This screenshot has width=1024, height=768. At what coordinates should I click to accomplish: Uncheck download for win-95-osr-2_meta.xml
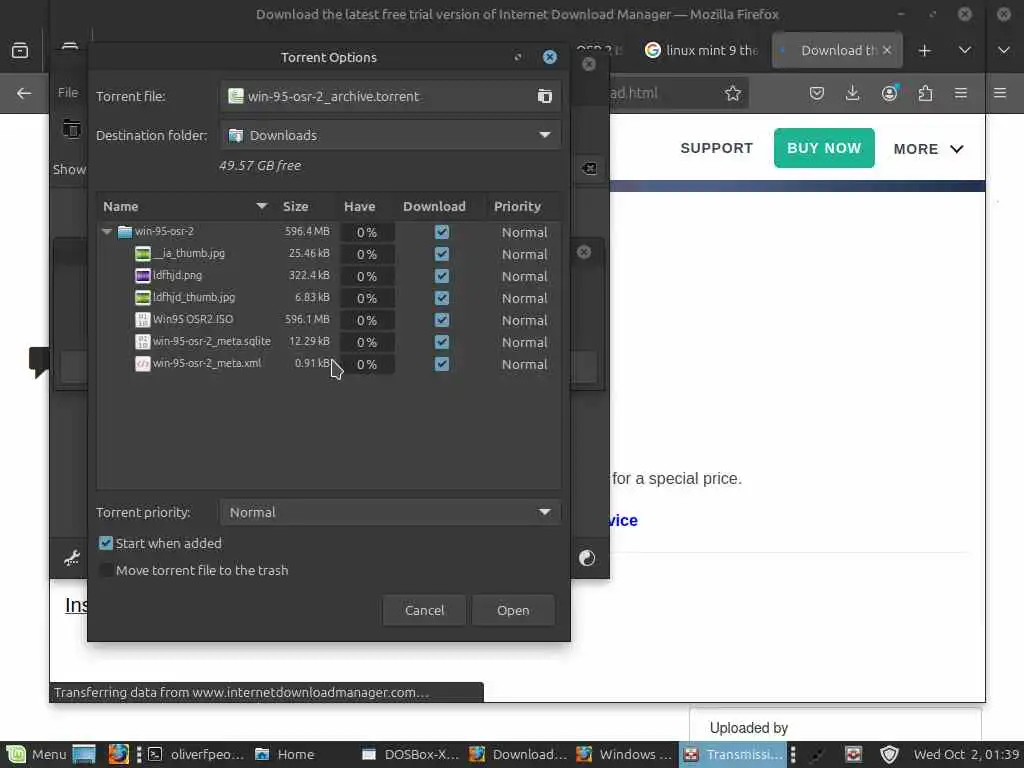(x=441, y=364)
